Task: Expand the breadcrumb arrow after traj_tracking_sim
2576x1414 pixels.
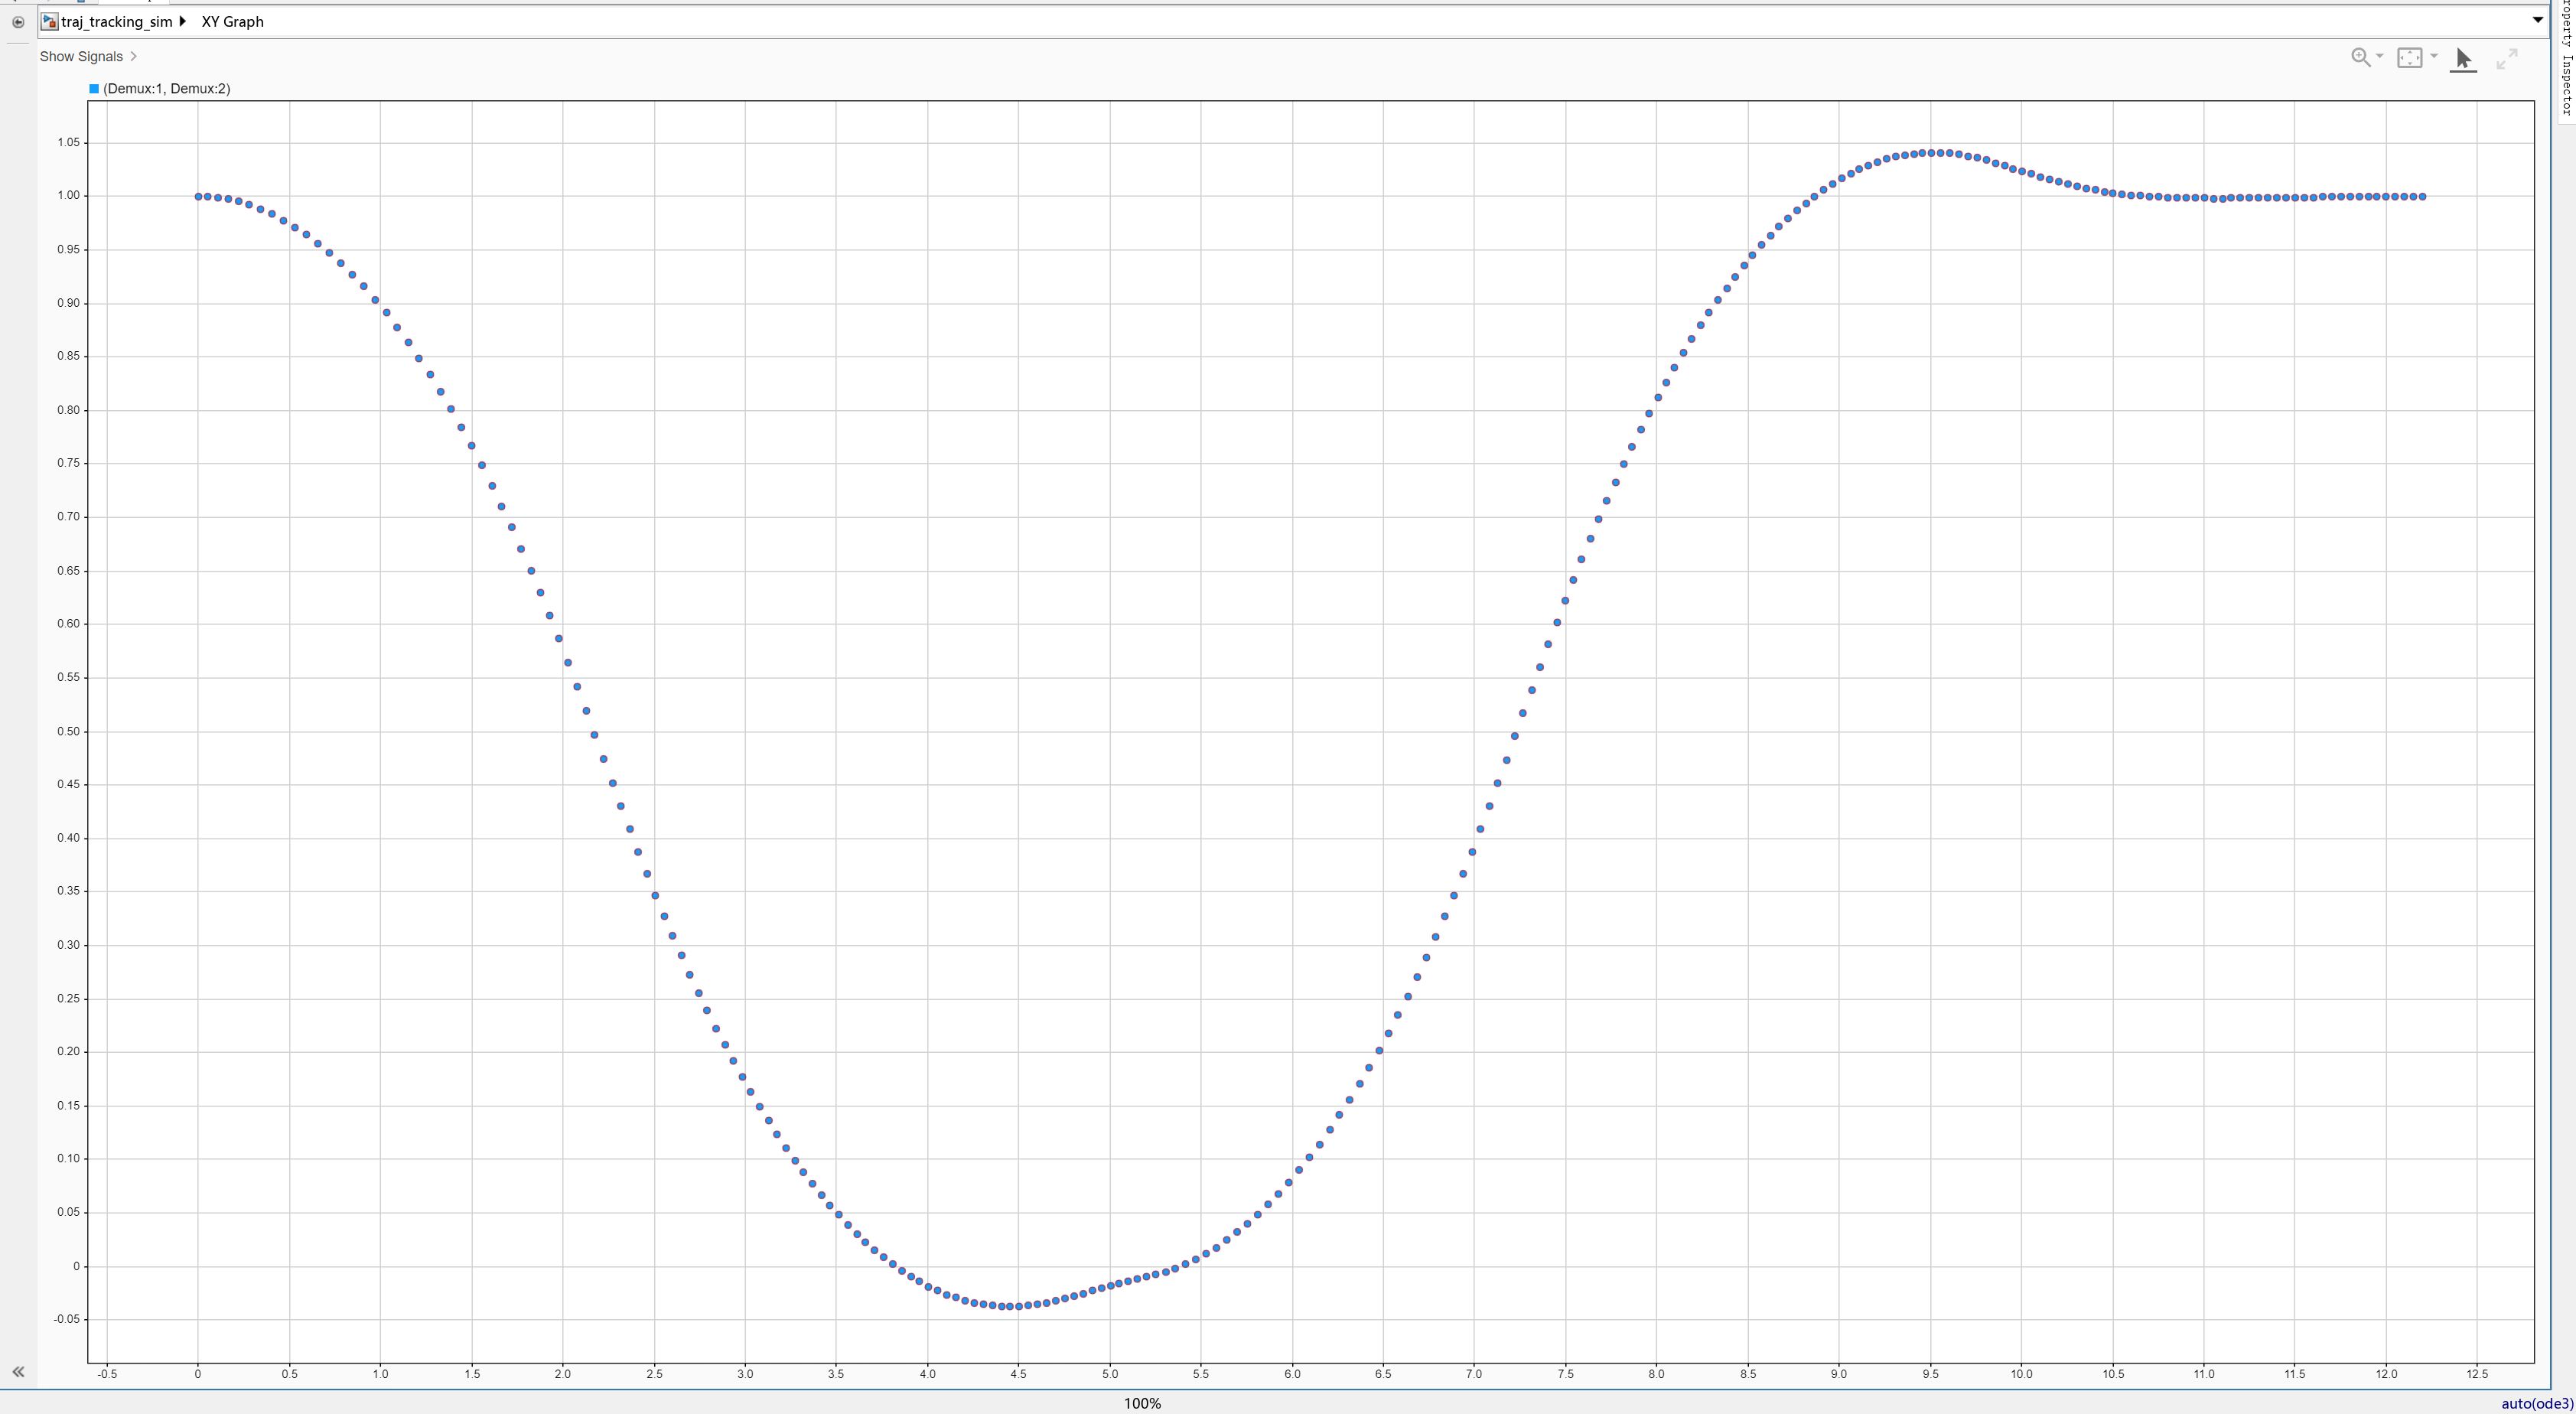Action: click(x=183, y=21)
